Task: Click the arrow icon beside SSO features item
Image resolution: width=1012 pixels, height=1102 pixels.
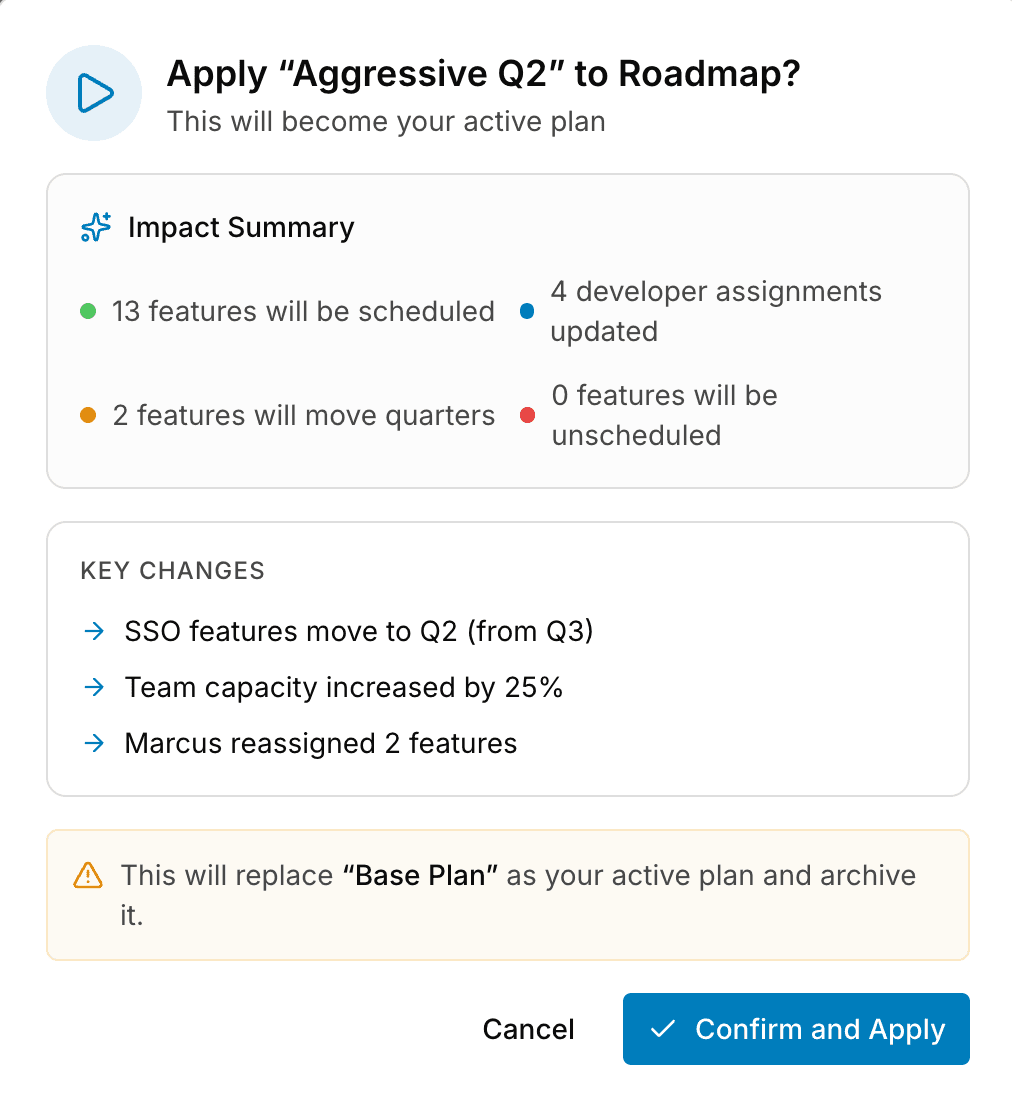Action: (x=94, y=631)
